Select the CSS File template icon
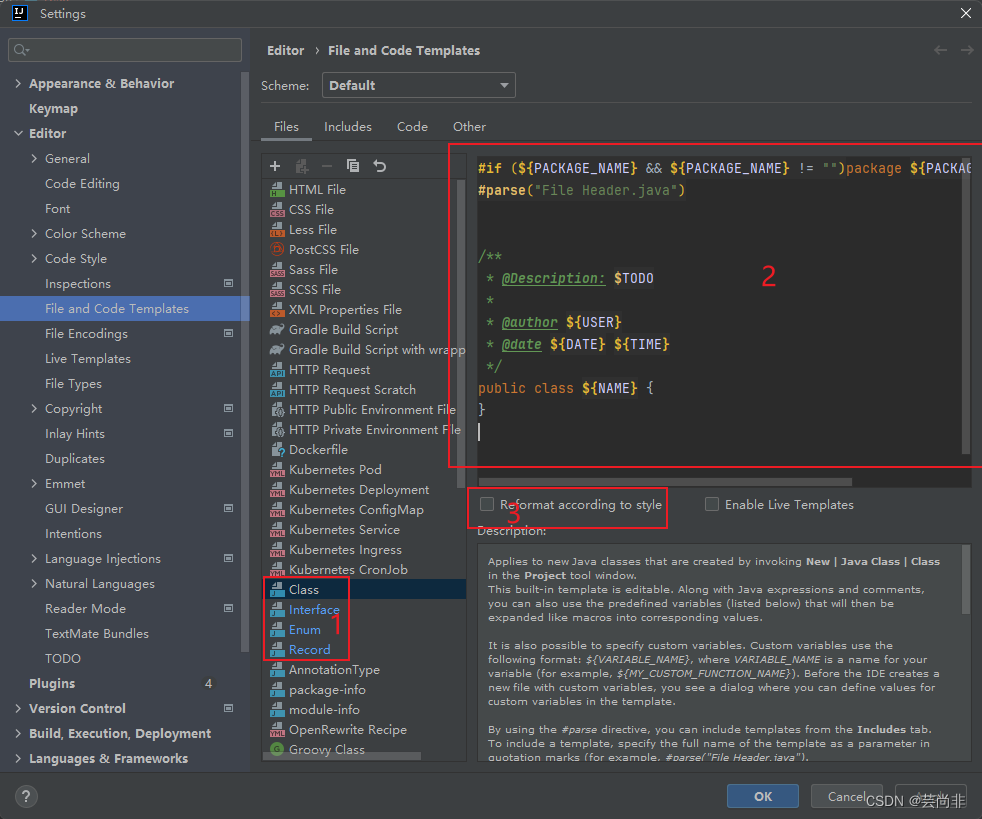 pyautogui.click(x=277, y=210)
